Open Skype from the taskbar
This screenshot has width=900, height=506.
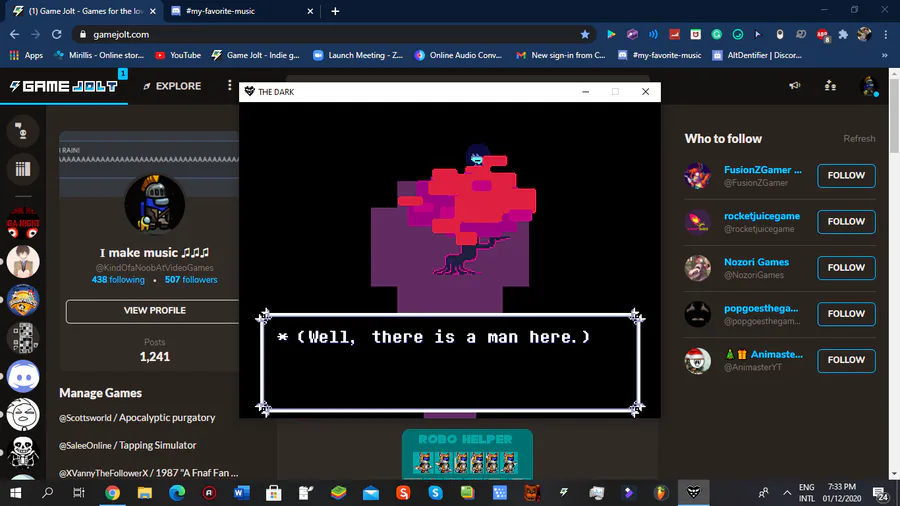pyautogui.click(x=435, y=493)
